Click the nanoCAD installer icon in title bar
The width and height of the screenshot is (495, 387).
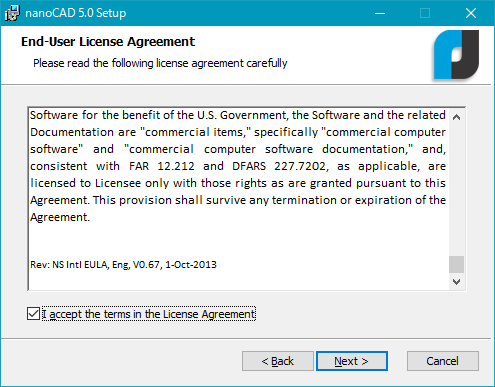tap(12, 13)
